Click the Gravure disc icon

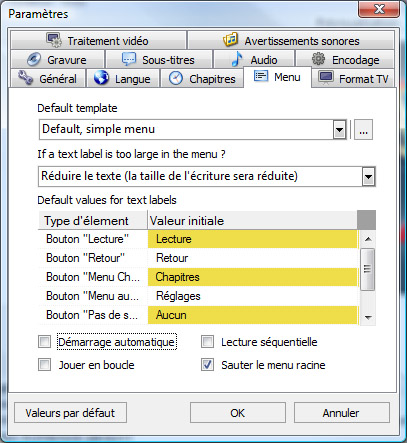[x=34, y=59]
